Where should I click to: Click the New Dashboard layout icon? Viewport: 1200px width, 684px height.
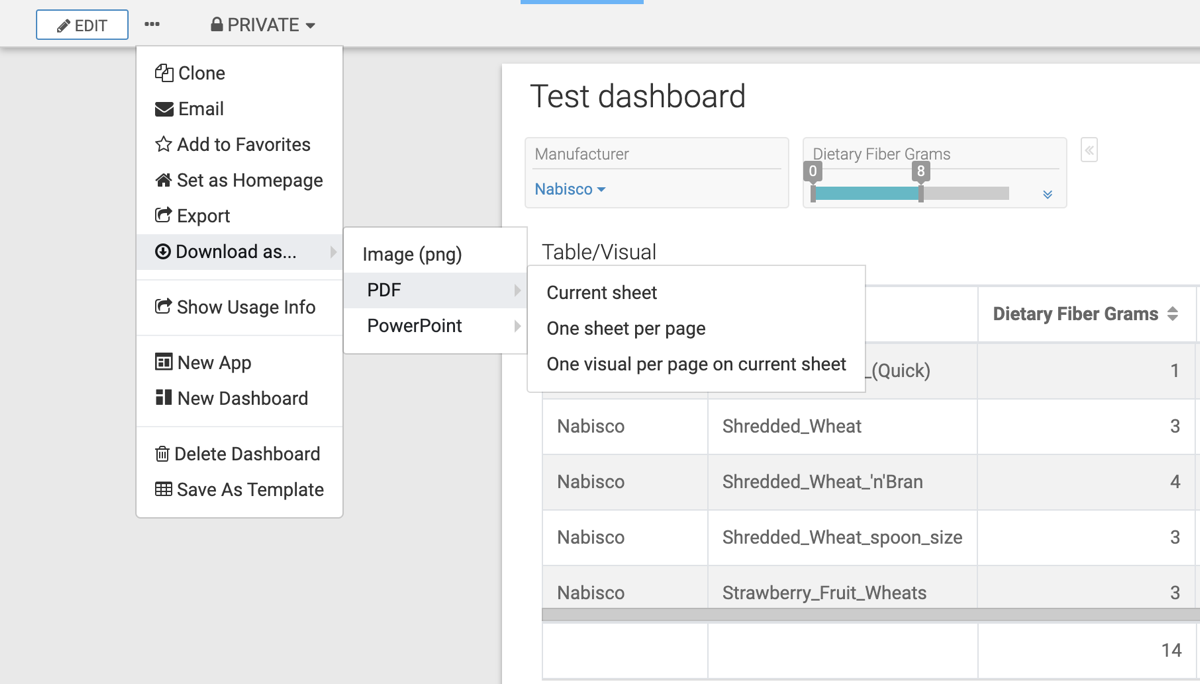[163, 398]
